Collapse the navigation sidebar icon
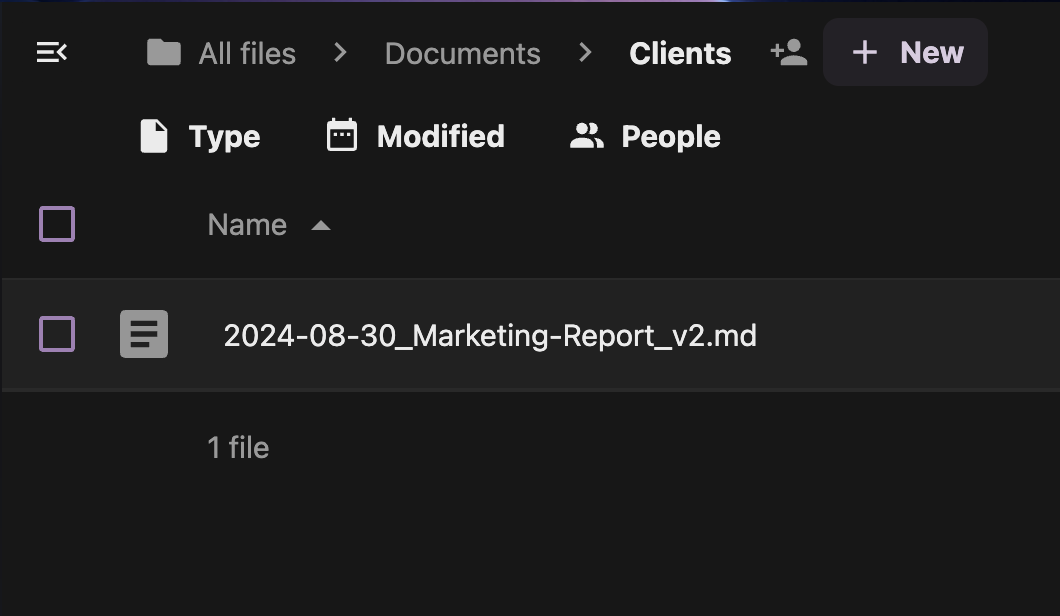This screenshot has width=1060, height=616. 52,53
